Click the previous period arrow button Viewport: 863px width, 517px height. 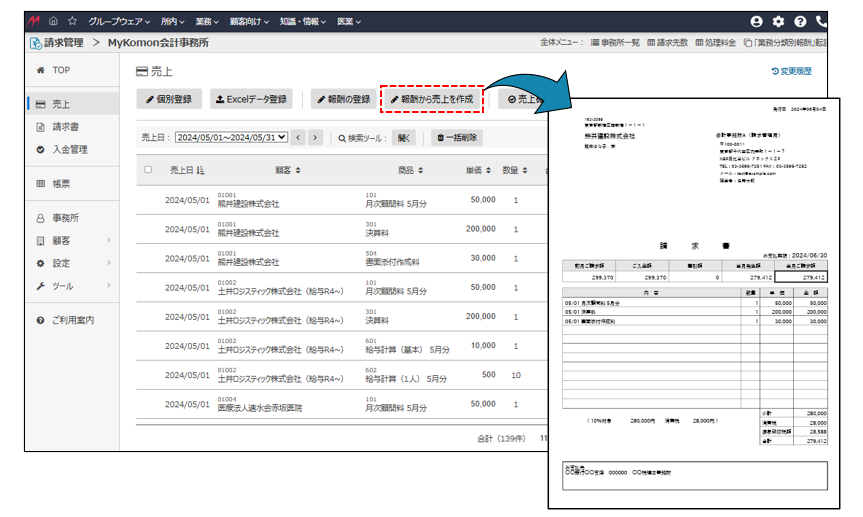tap(299, 138)
